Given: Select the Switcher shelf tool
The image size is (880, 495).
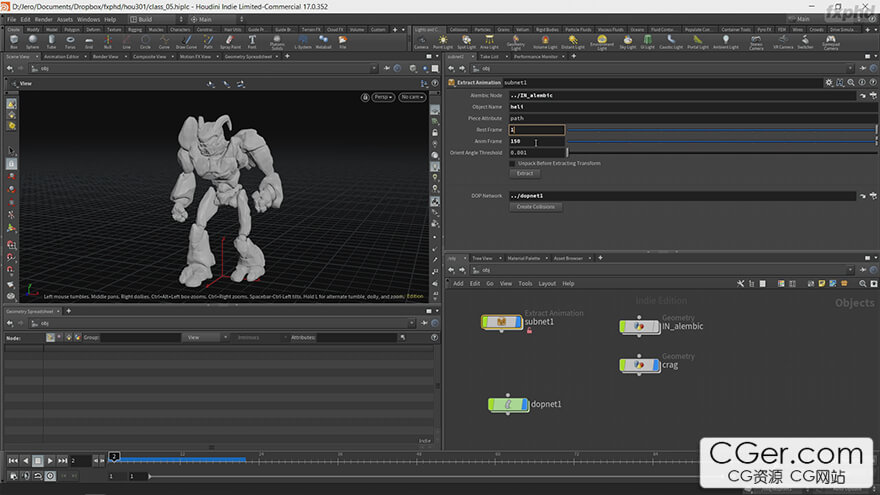Looking at the screenshot, I should click(805, 42).
